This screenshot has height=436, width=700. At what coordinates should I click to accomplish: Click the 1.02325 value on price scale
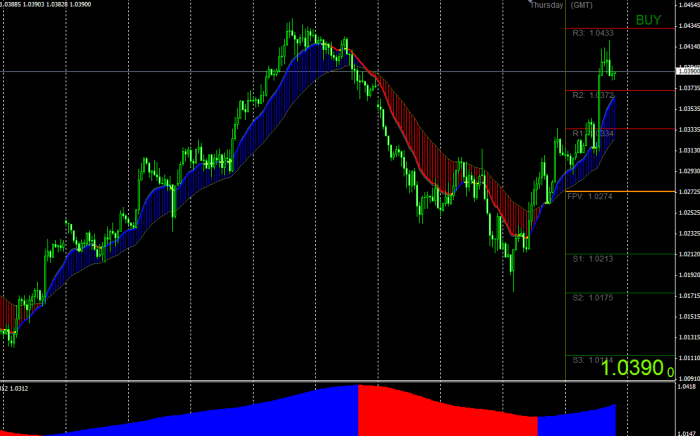(689, 234)
